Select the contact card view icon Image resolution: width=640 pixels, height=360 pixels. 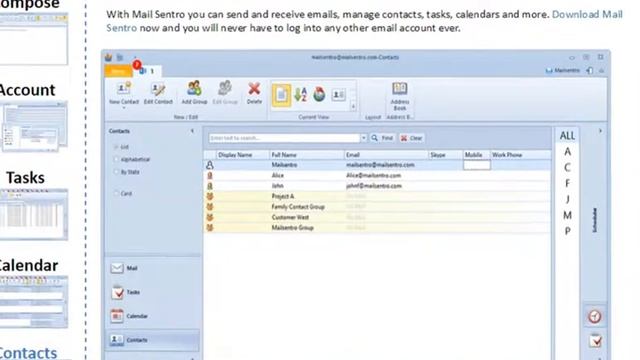(x=338, y=95)
